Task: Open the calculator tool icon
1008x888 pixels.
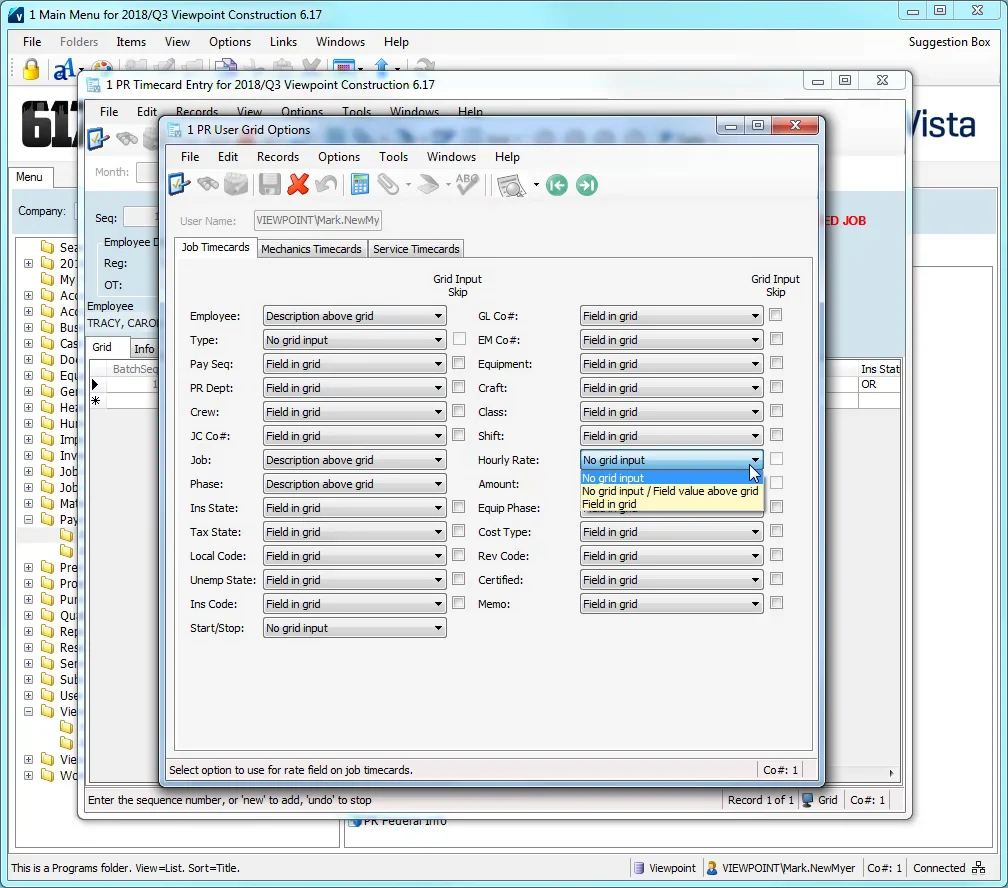Action: pyautogui.click(x=360, y=185)
